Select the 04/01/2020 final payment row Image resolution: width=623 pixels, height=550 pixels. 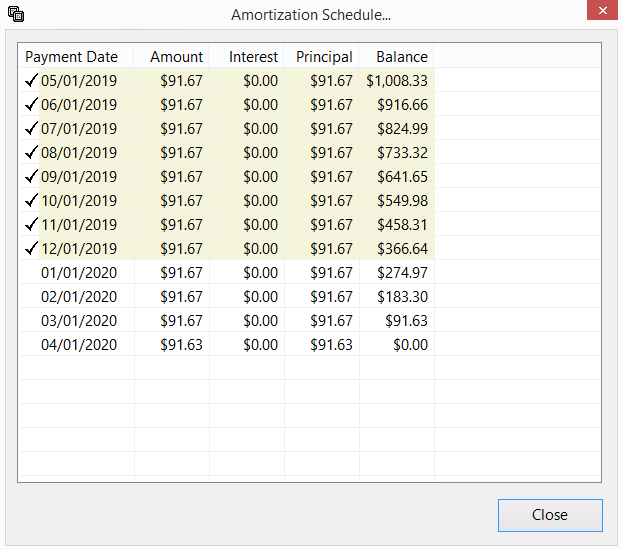tap(79, 345)
